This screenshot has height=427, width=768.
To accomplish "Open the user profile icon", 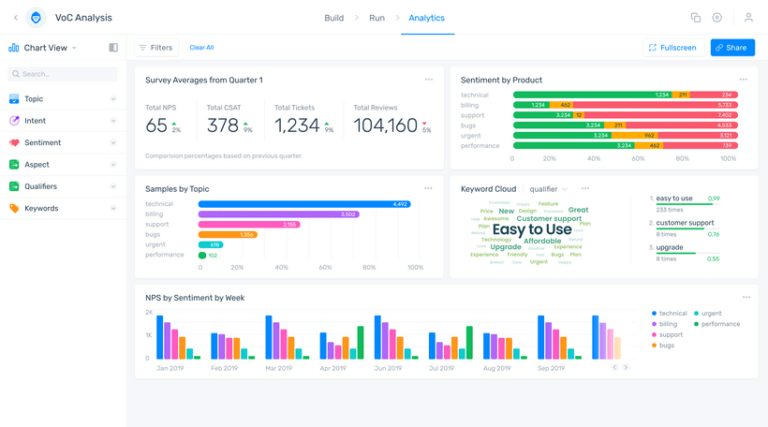I will [x=748, y=18].
